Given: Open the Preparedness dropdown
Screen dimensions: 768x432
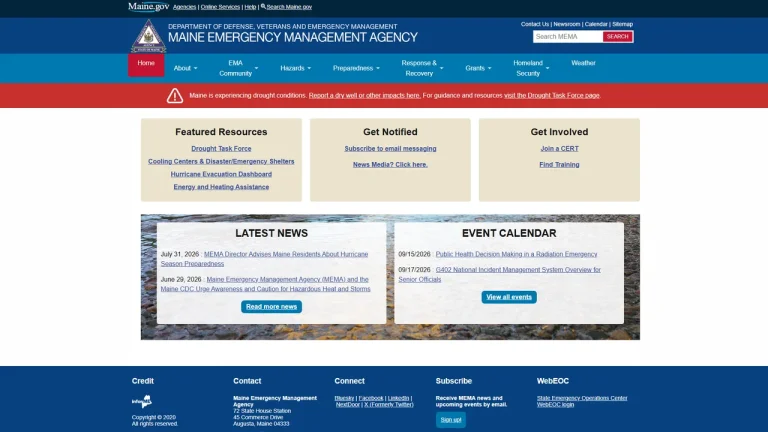Looking at the screenshot, I should [356, 68].
